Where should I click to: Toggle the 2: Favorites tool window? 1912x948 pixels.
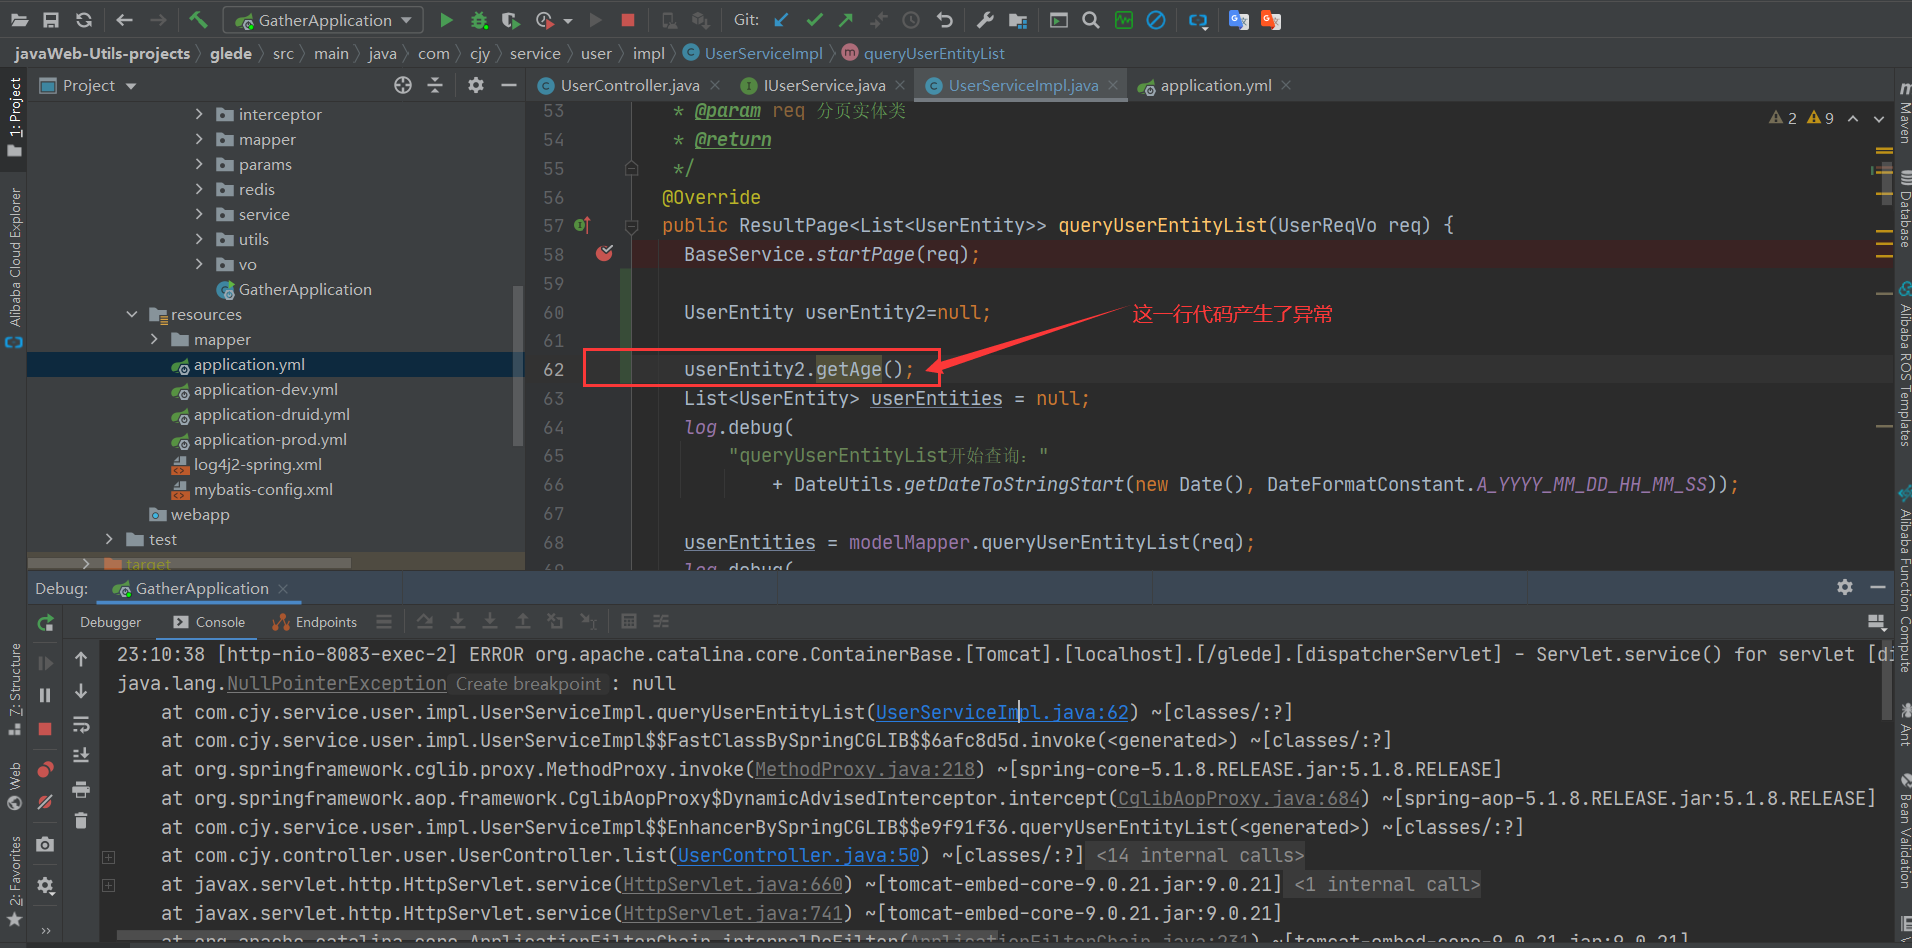point(14,881)
